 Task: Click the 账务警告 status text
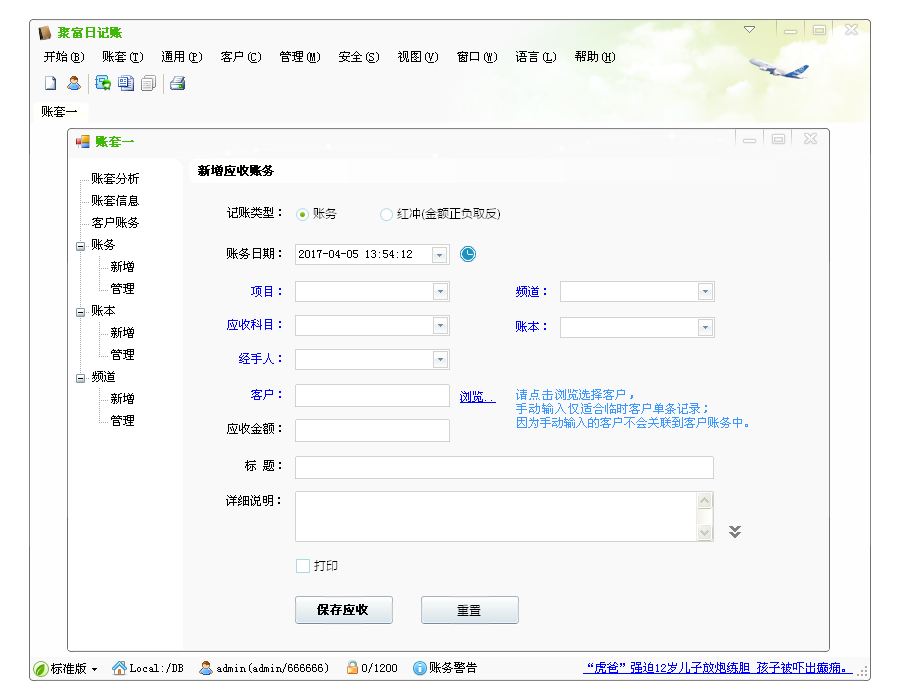pyautogui.click(x=453, y=668)
